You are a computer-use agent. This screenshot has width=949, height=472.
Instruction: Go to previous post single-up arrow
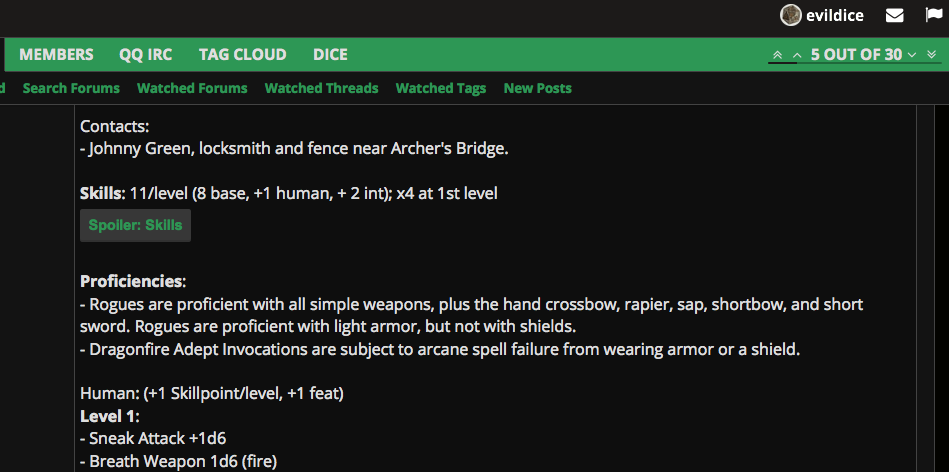point(797,55)
